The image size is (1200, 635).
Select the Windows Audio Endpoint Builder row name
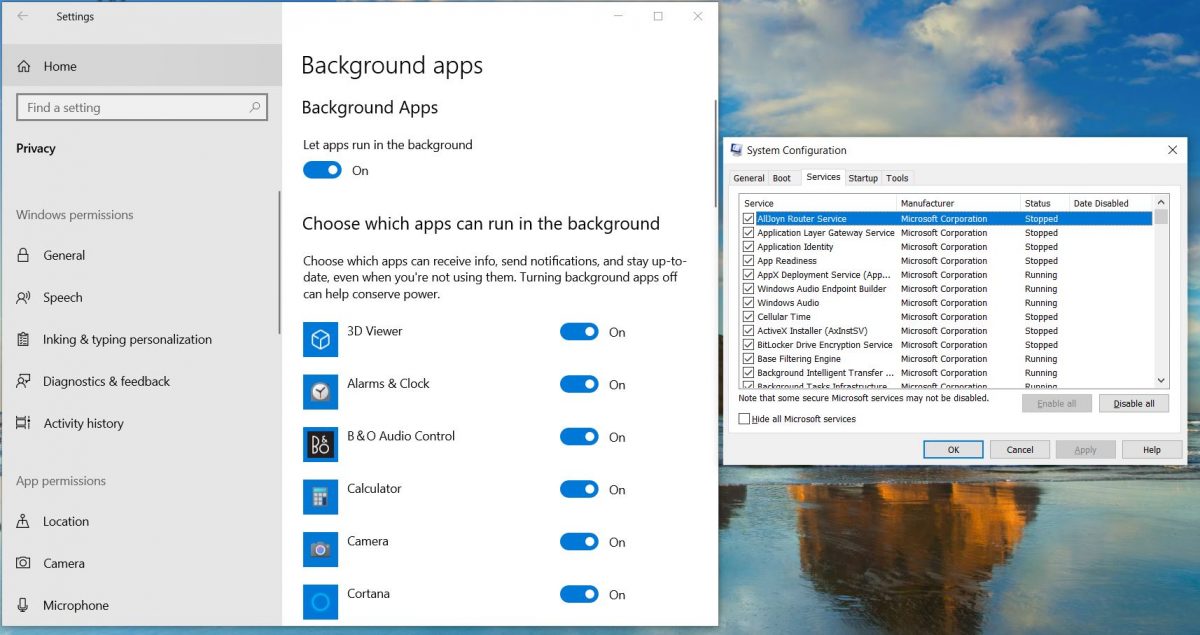(x=822, y=289)
